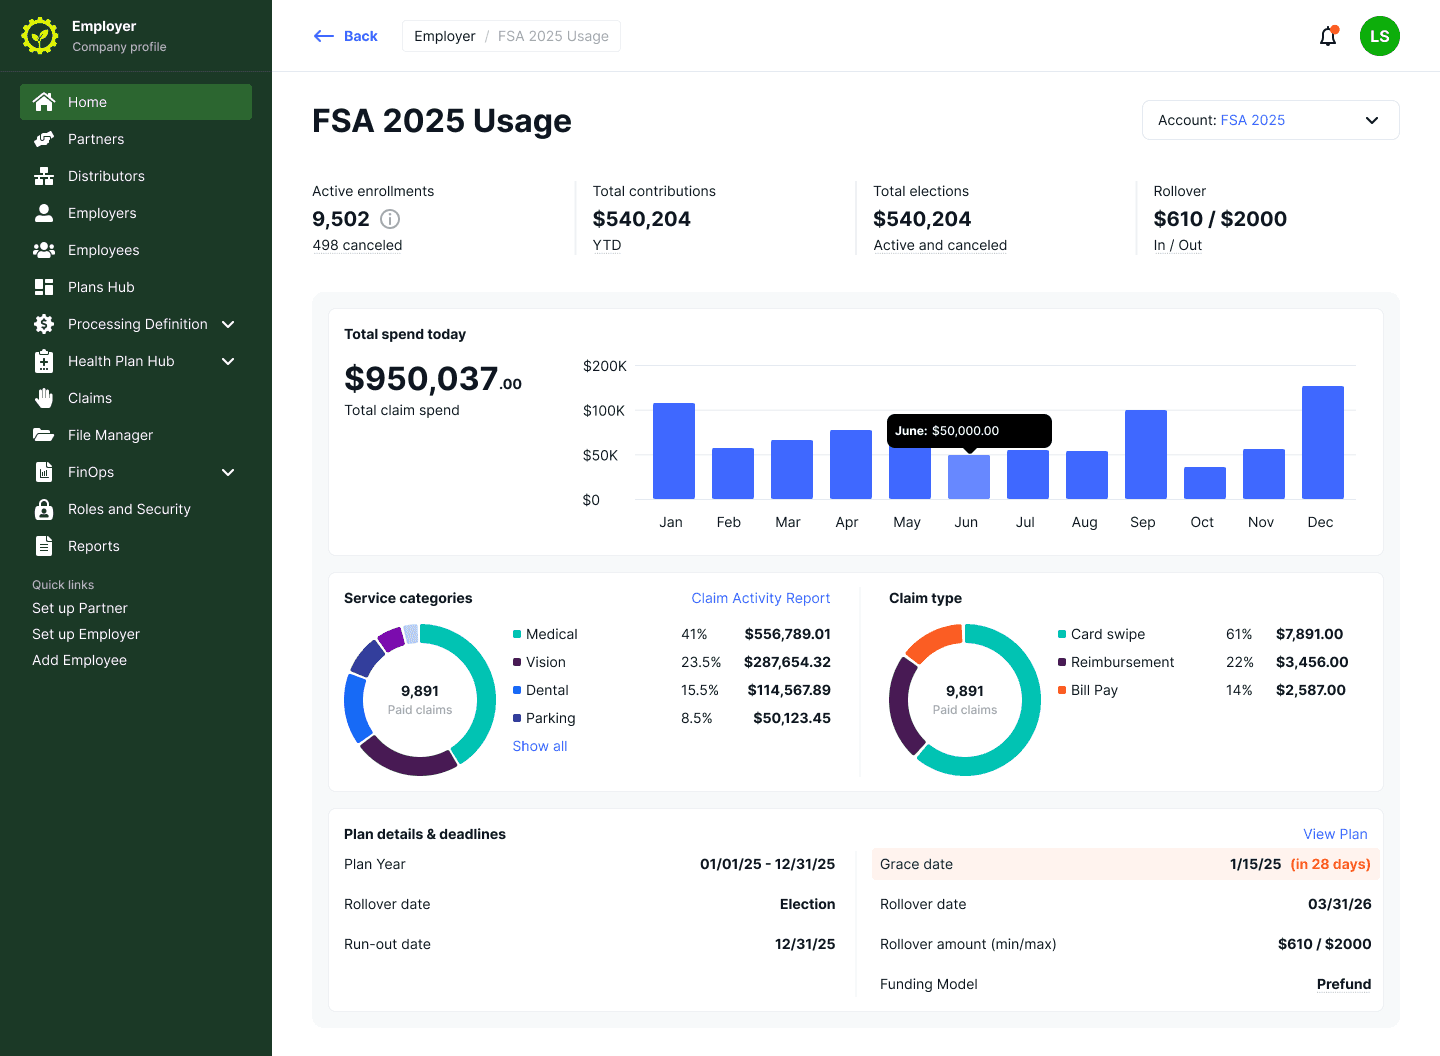1440x1056 pixels.
Task: Expand the FinOps submenu chevron
Action: tap(228, 472)
